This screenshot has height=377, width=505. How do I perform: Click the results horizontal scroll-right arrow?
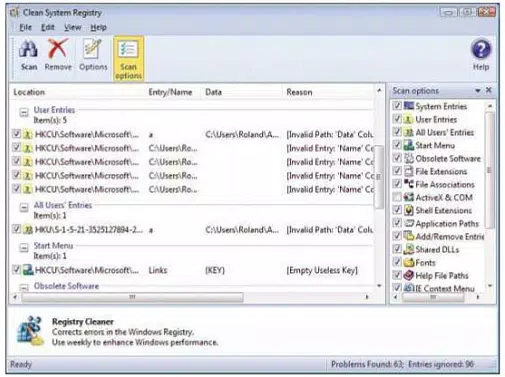coord(367,297)
